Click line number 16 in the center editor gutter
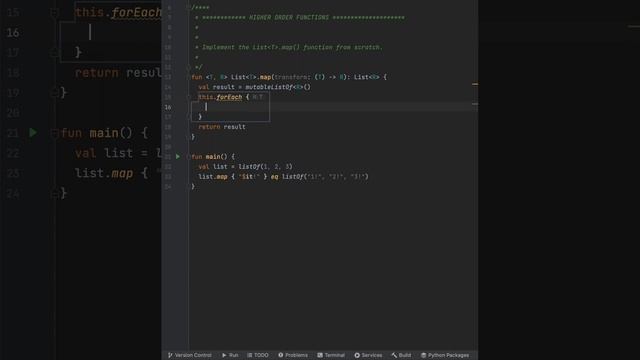Screen dimensions: 640x360 click(x=168, y=107)
